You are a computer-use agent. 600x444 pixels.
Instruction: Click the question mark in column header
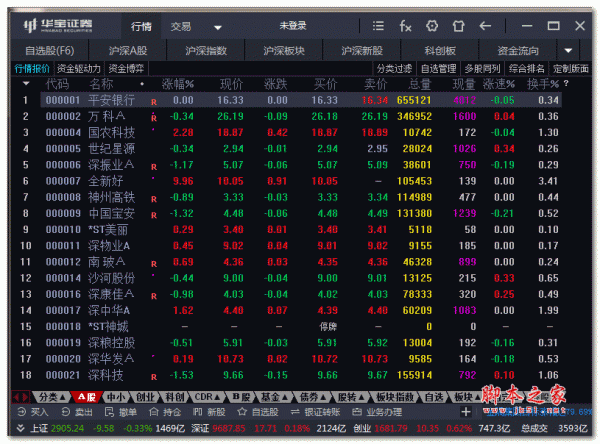(x=566, y=83)
